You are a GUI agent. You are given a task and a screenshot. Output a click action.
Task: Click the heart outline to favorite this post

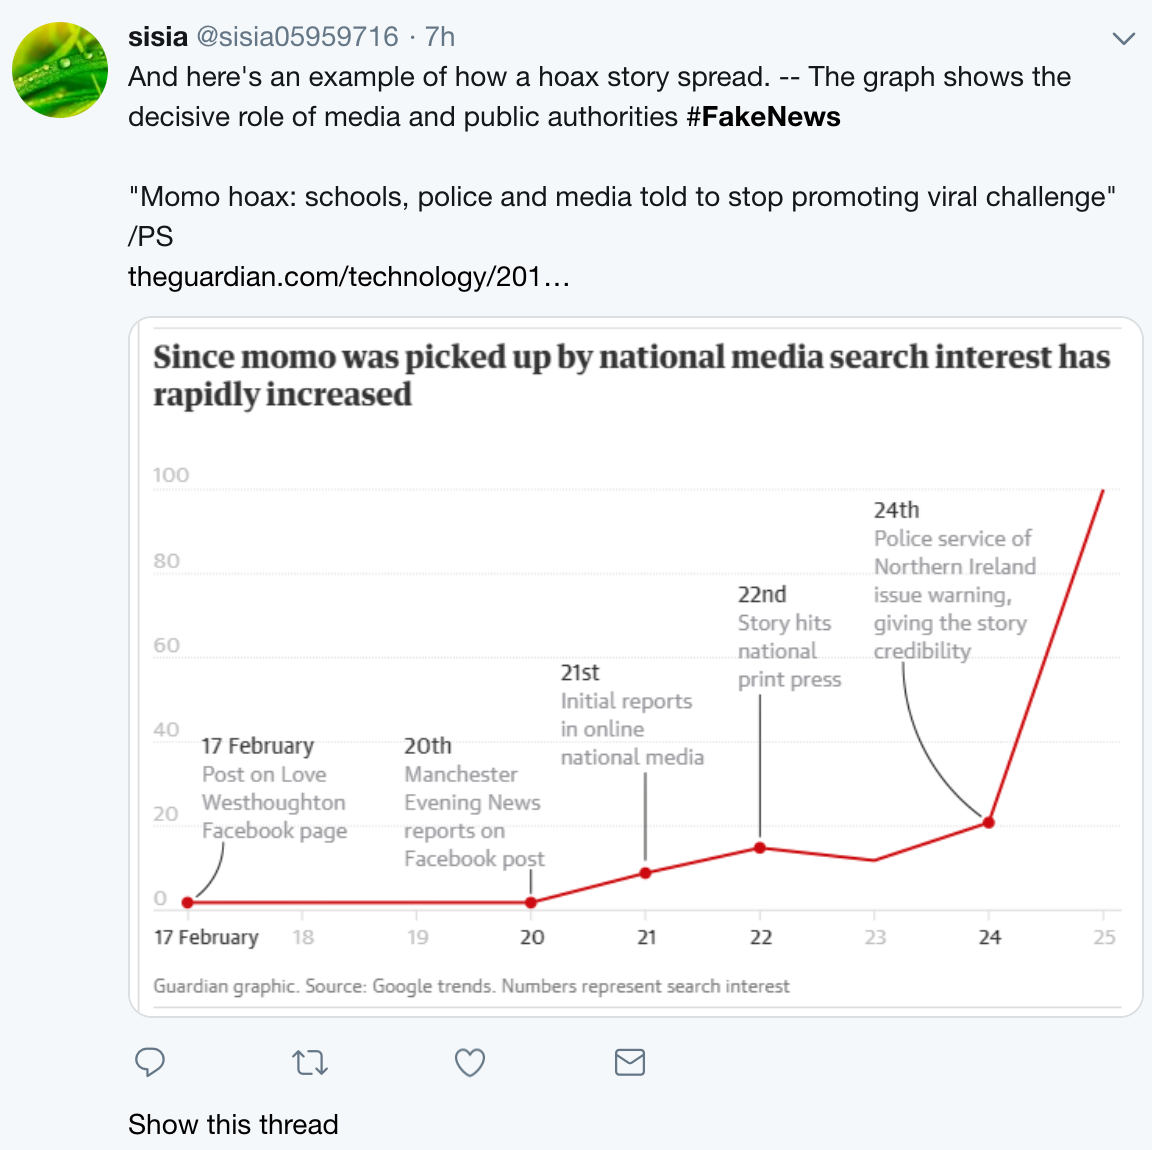[469, 1063]
